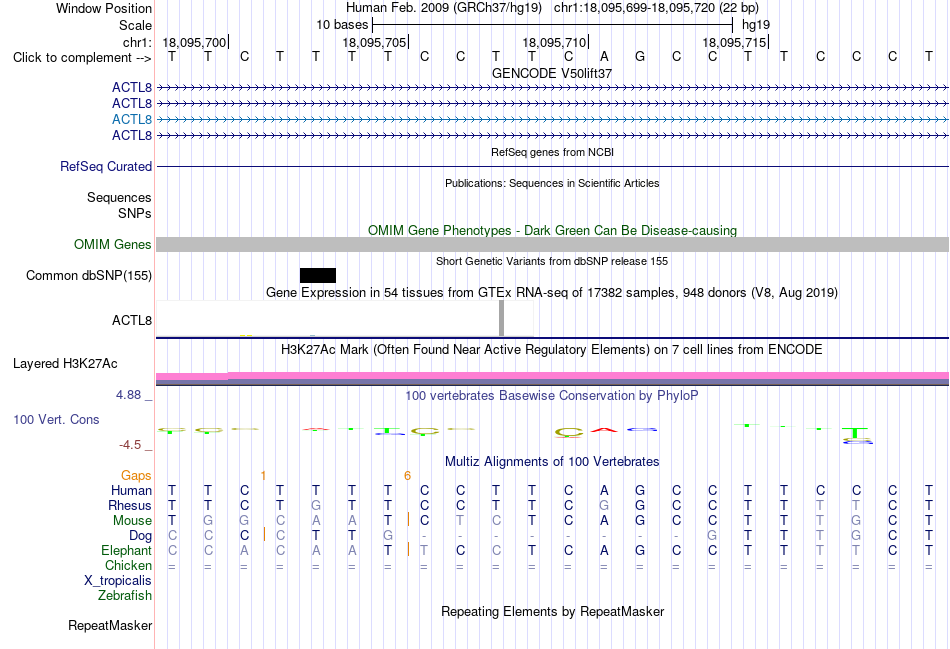Image resolution: width=950 pixels, height=649 pixels.
Task: Open 'Repeating Elements by RepeatMasker' track title
Action: (552, 611)
